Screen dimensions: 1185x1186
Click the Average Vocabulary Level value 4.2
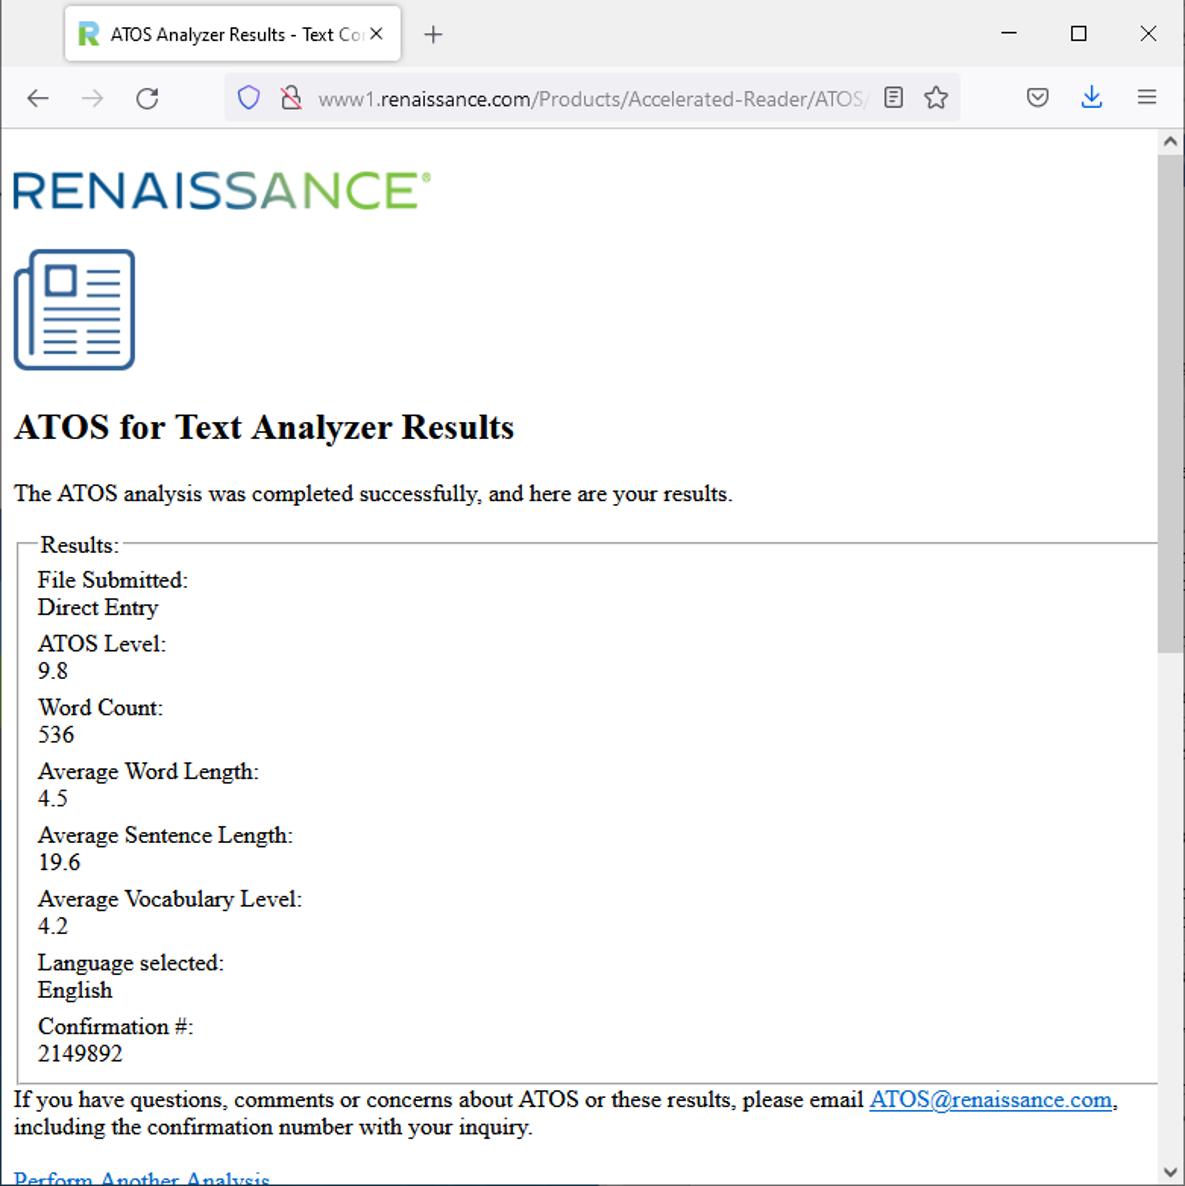pos(53,926)
